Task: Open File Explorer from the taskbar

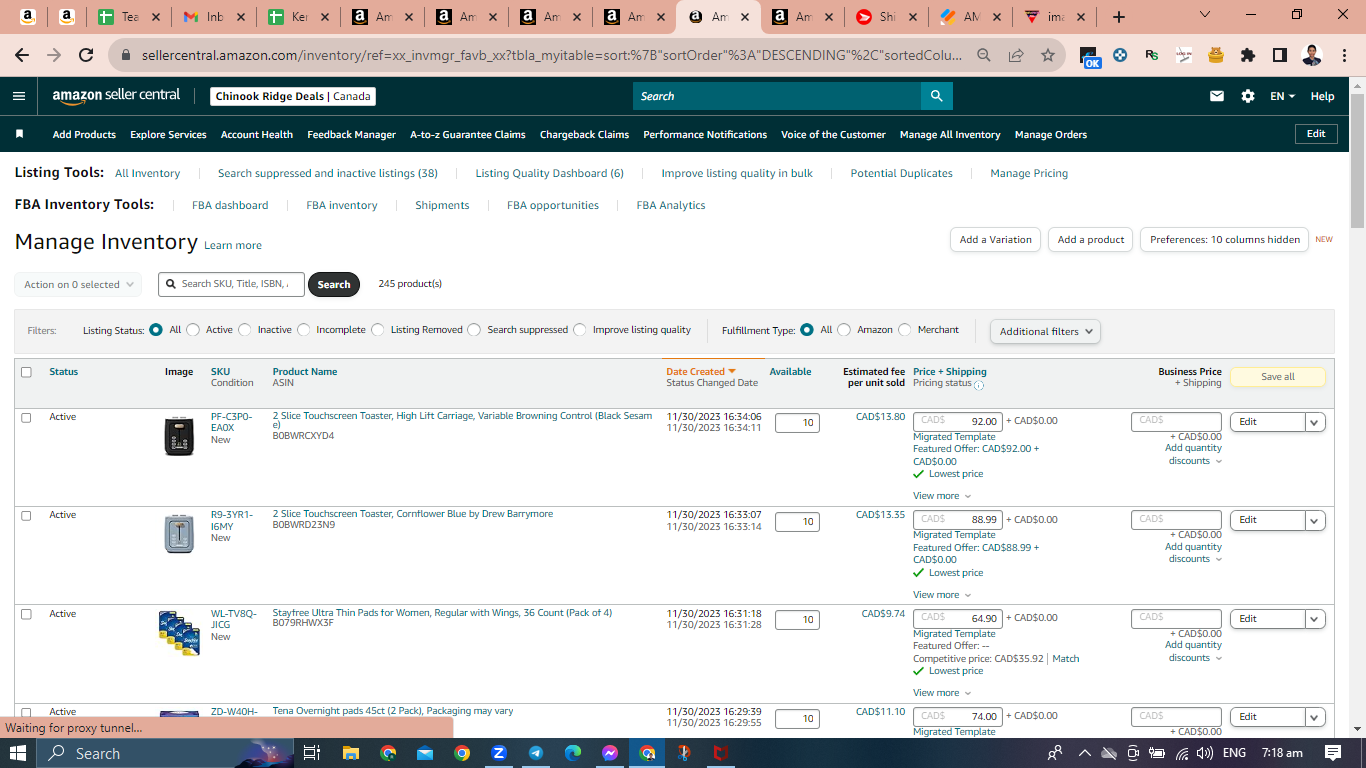Action: [x=350, y=753]
